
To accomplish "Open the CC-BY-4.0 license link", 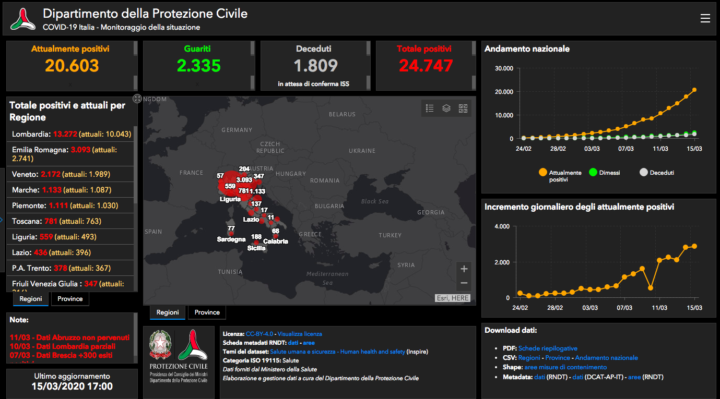I will 259,334.
